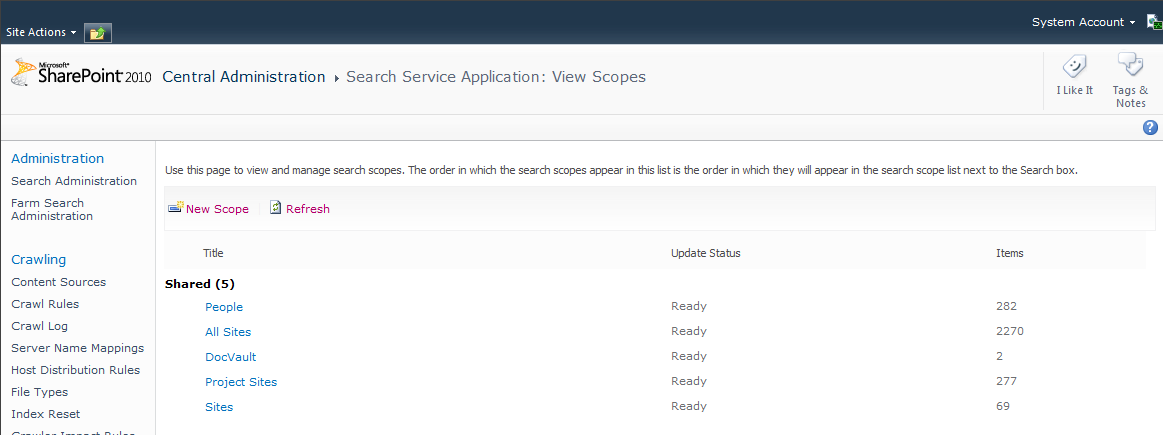Open the Administration heading in sidebar

(58, 158)
